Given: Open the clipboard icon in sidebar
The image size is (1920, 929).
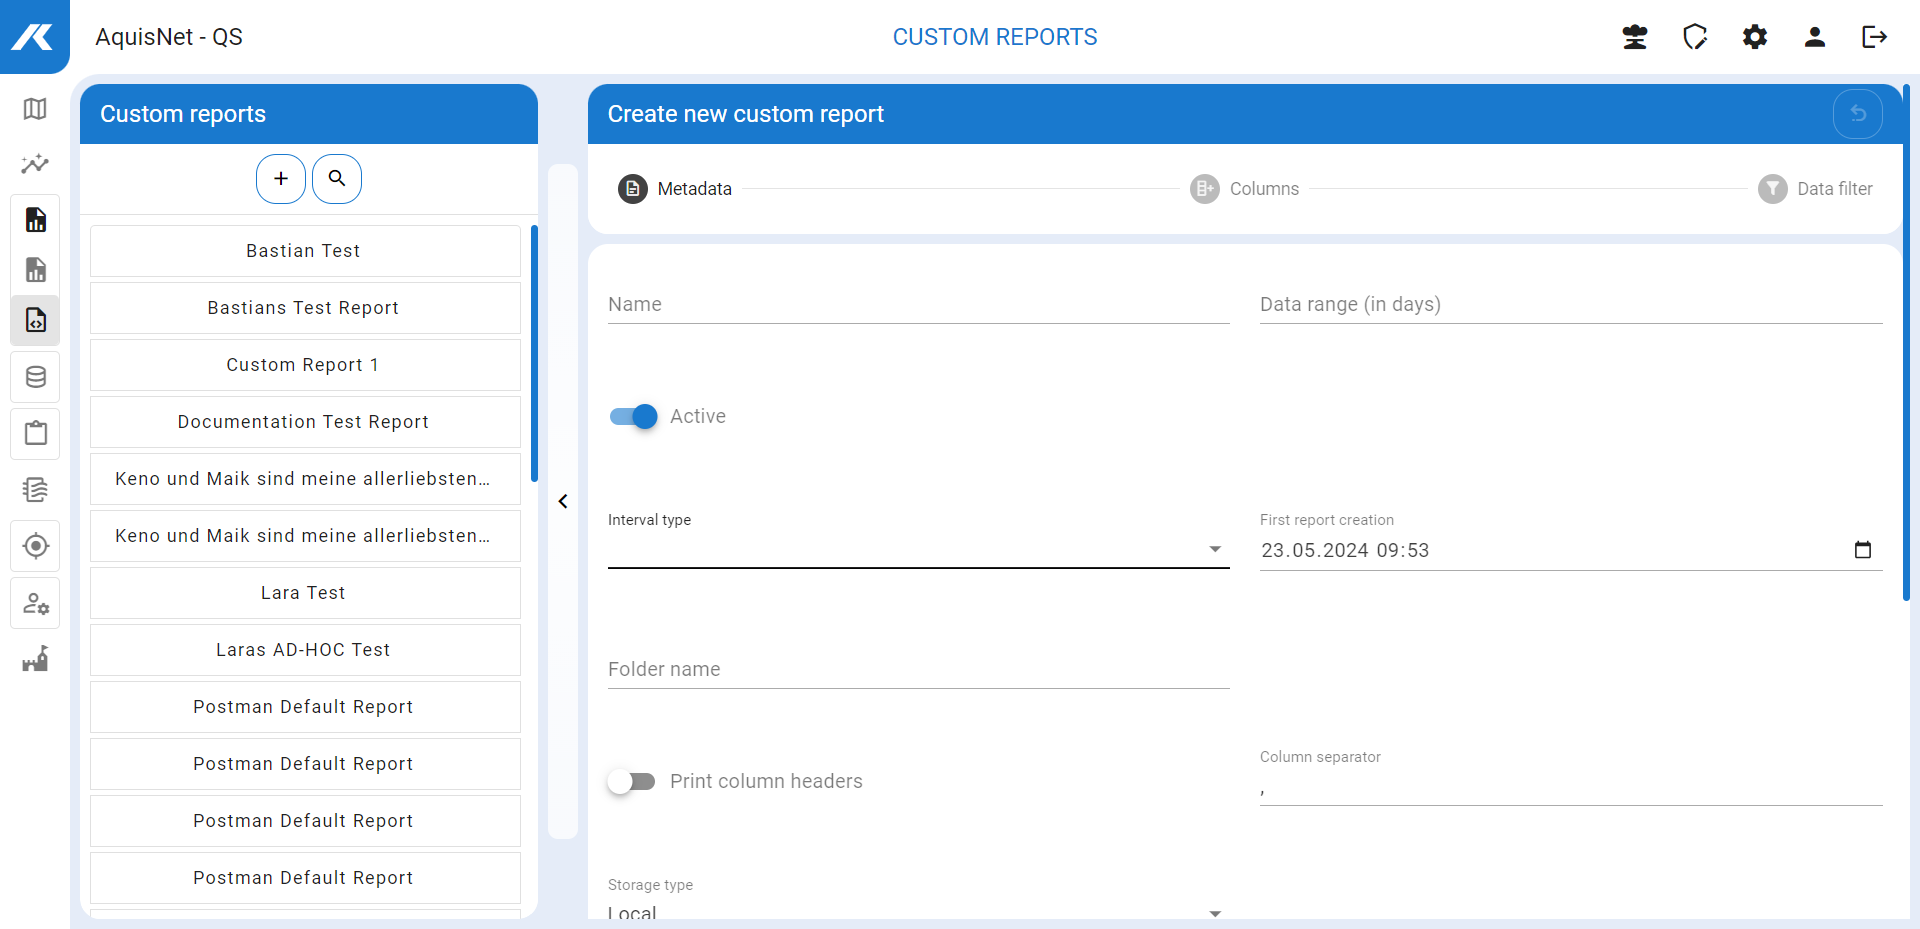Looking at the screenshot, I should 35,433.
